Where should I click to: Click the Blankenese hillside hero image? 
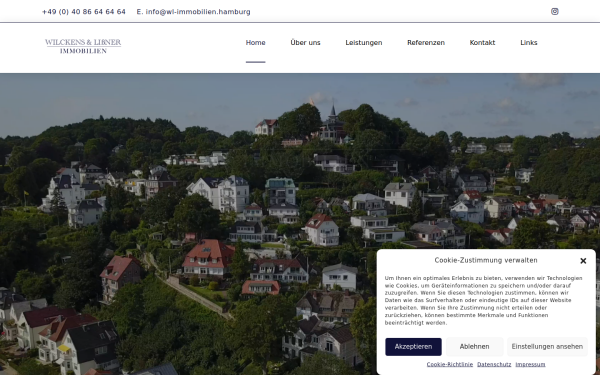point(300,224)
